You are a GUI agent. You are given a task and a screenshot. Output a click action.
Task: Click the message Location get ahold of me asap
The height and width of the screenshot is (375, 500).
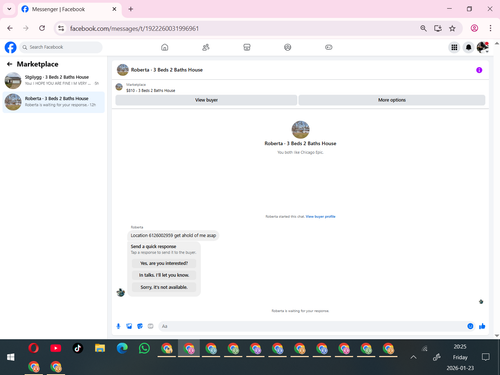(173, 235)
